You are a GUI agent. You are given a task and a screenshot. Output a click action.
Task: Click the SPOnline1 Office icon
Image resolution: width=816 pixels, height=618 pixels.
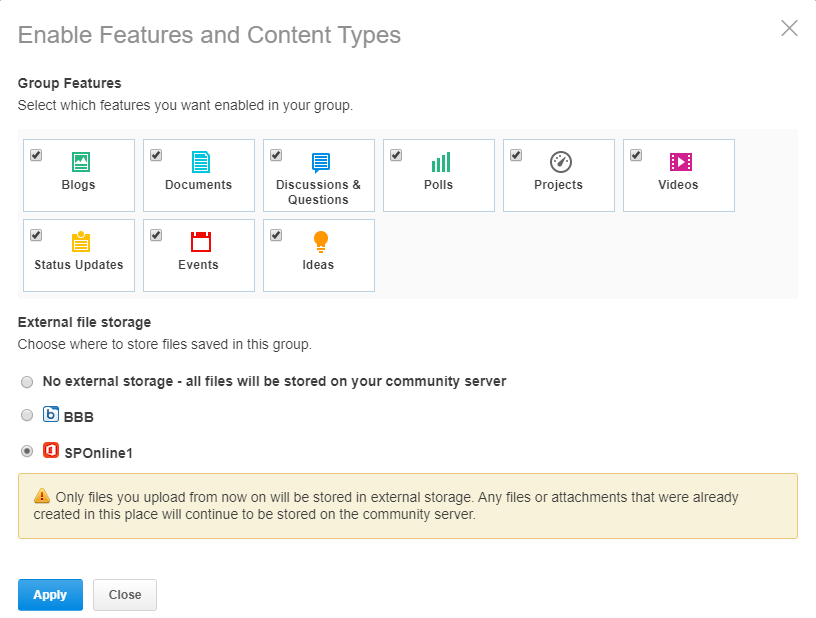[x=50, y=450]
